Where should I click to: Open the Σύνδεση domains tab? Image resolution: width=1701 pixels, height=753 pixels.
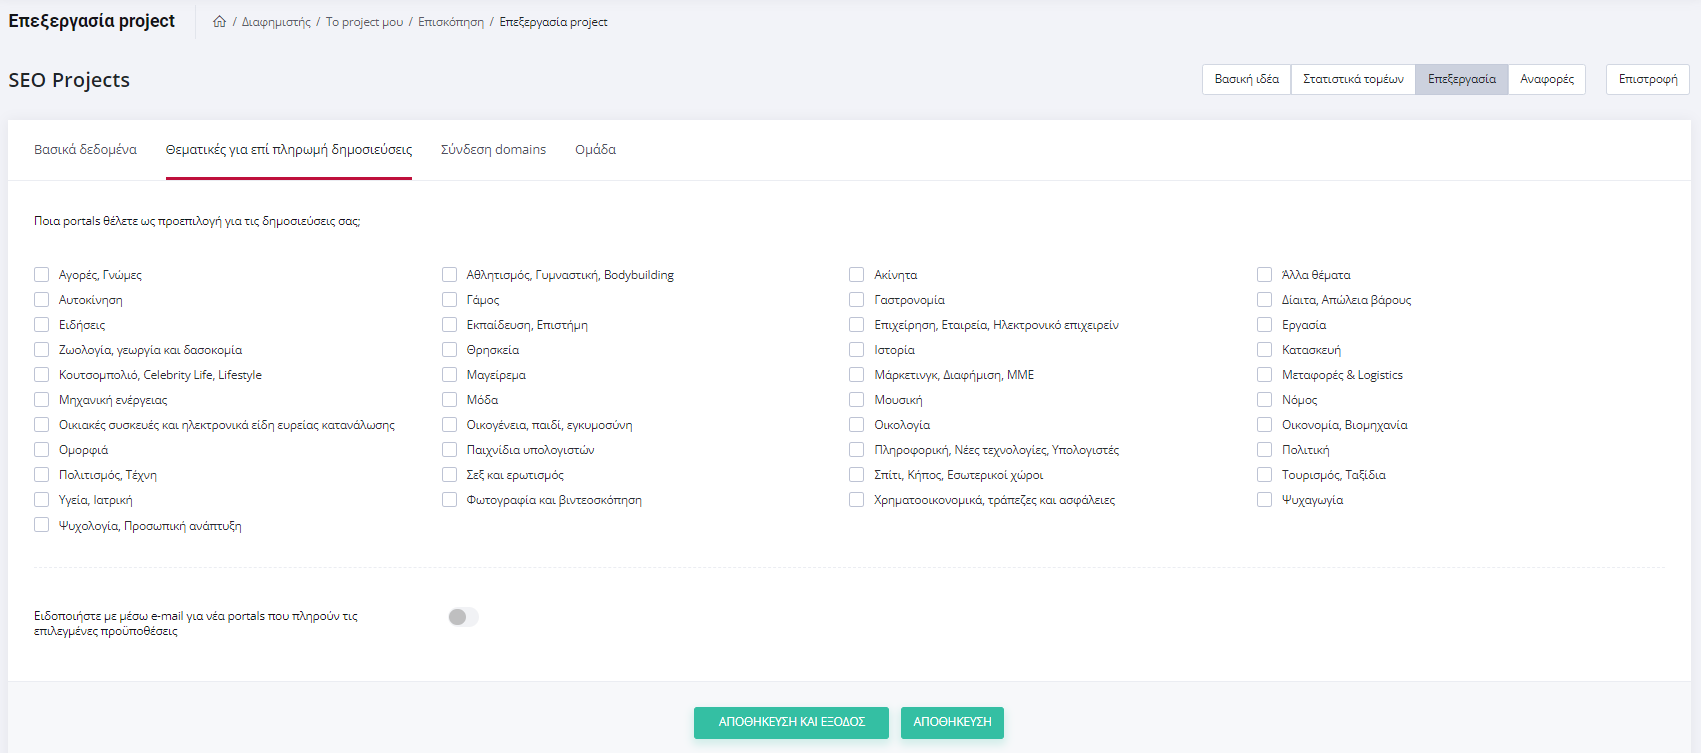[x=493, y=150]
